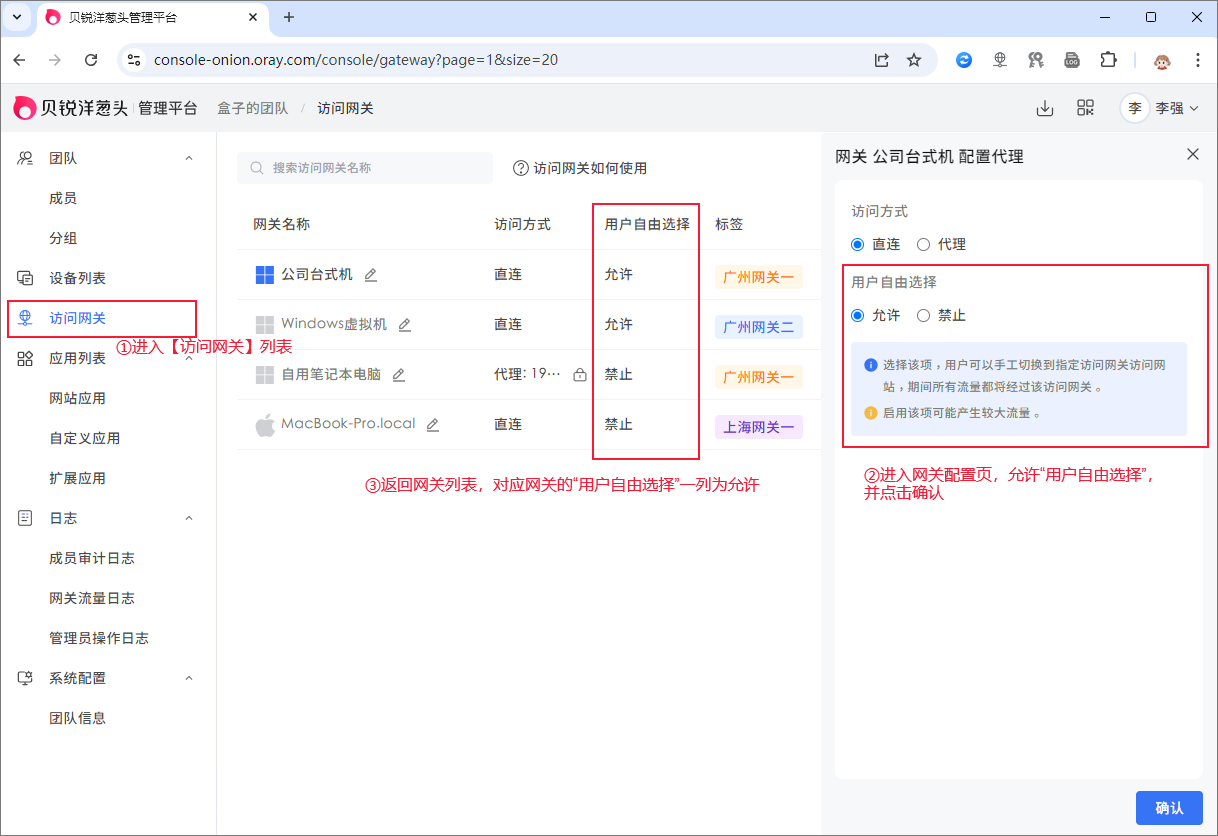
Task: Click the lock icon in 自用笔记本电脑 row
Action: click(580, 375)
